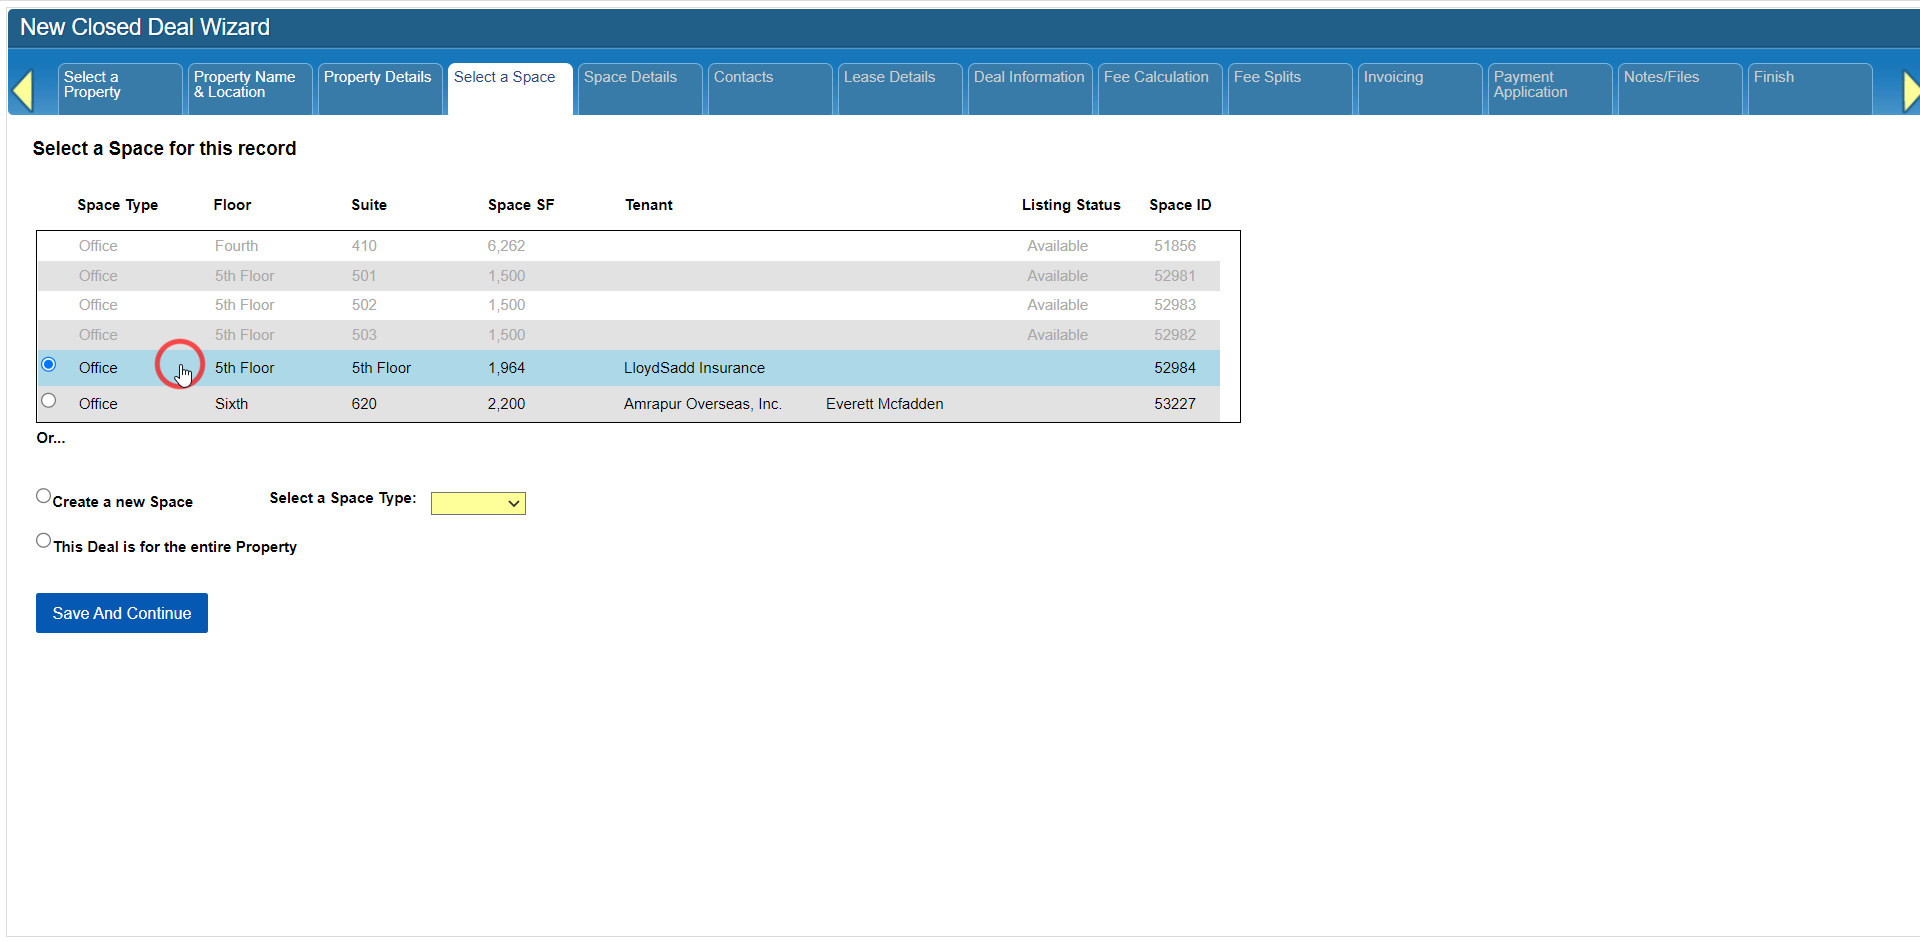Image resolution: width=1920 pixels, height=942 pixels.
Task: Go to Lease Details tab
Action: [x=900, y=89]
